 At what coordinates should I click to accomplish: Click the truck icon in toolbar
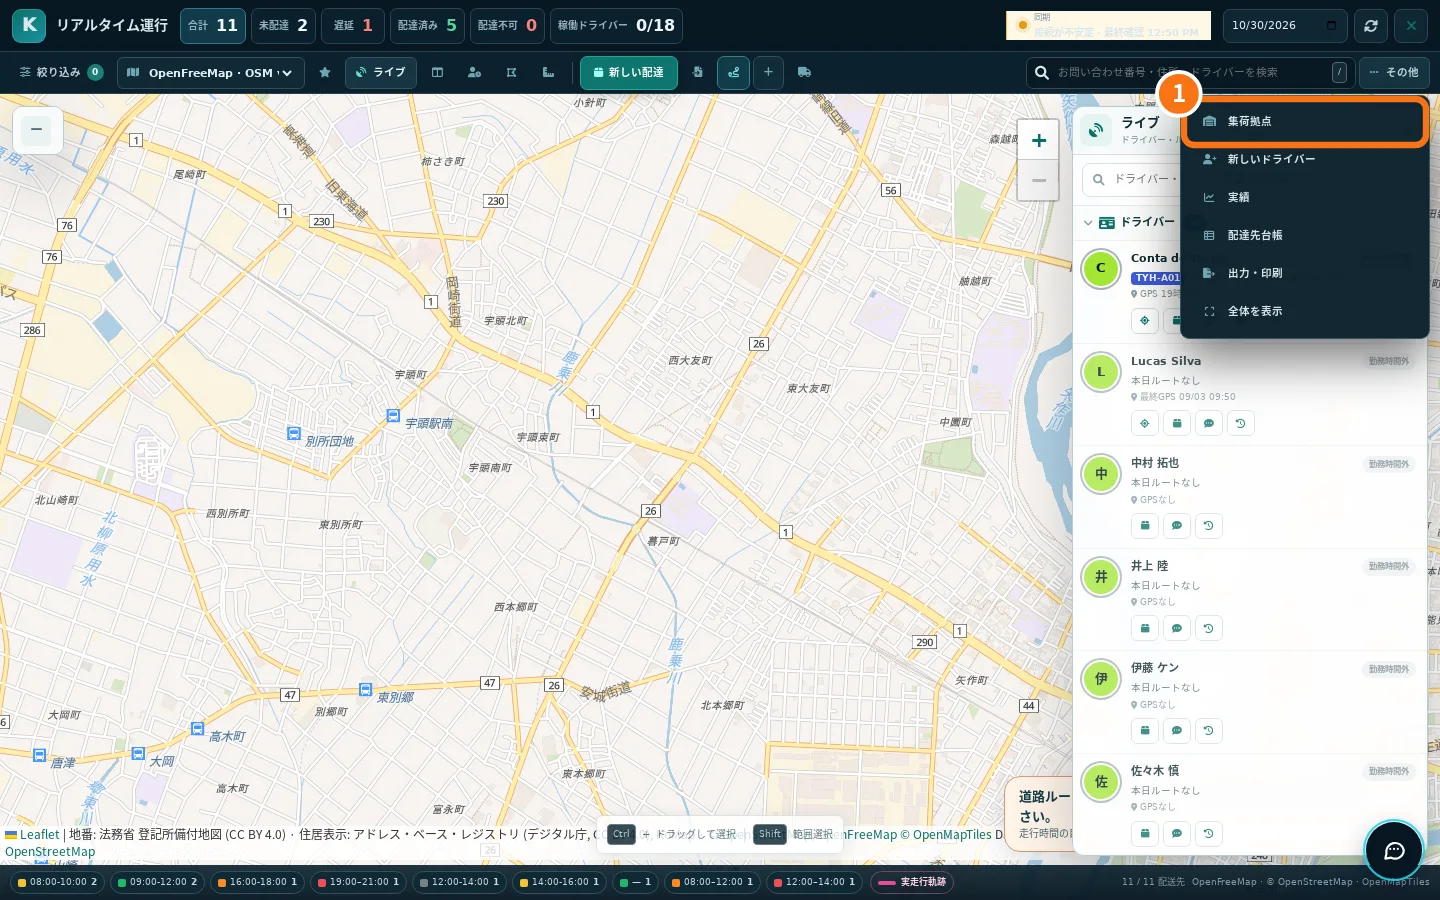804,73
